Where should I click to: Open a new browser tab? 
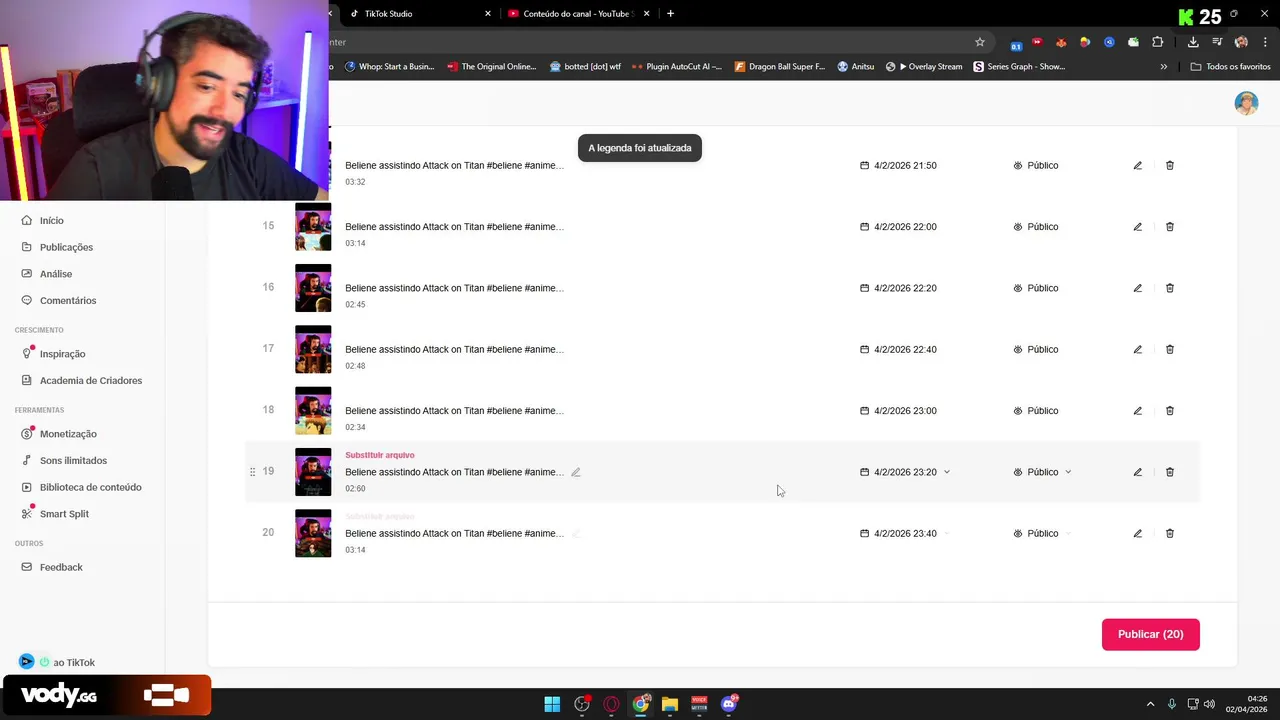click(670, 14)
